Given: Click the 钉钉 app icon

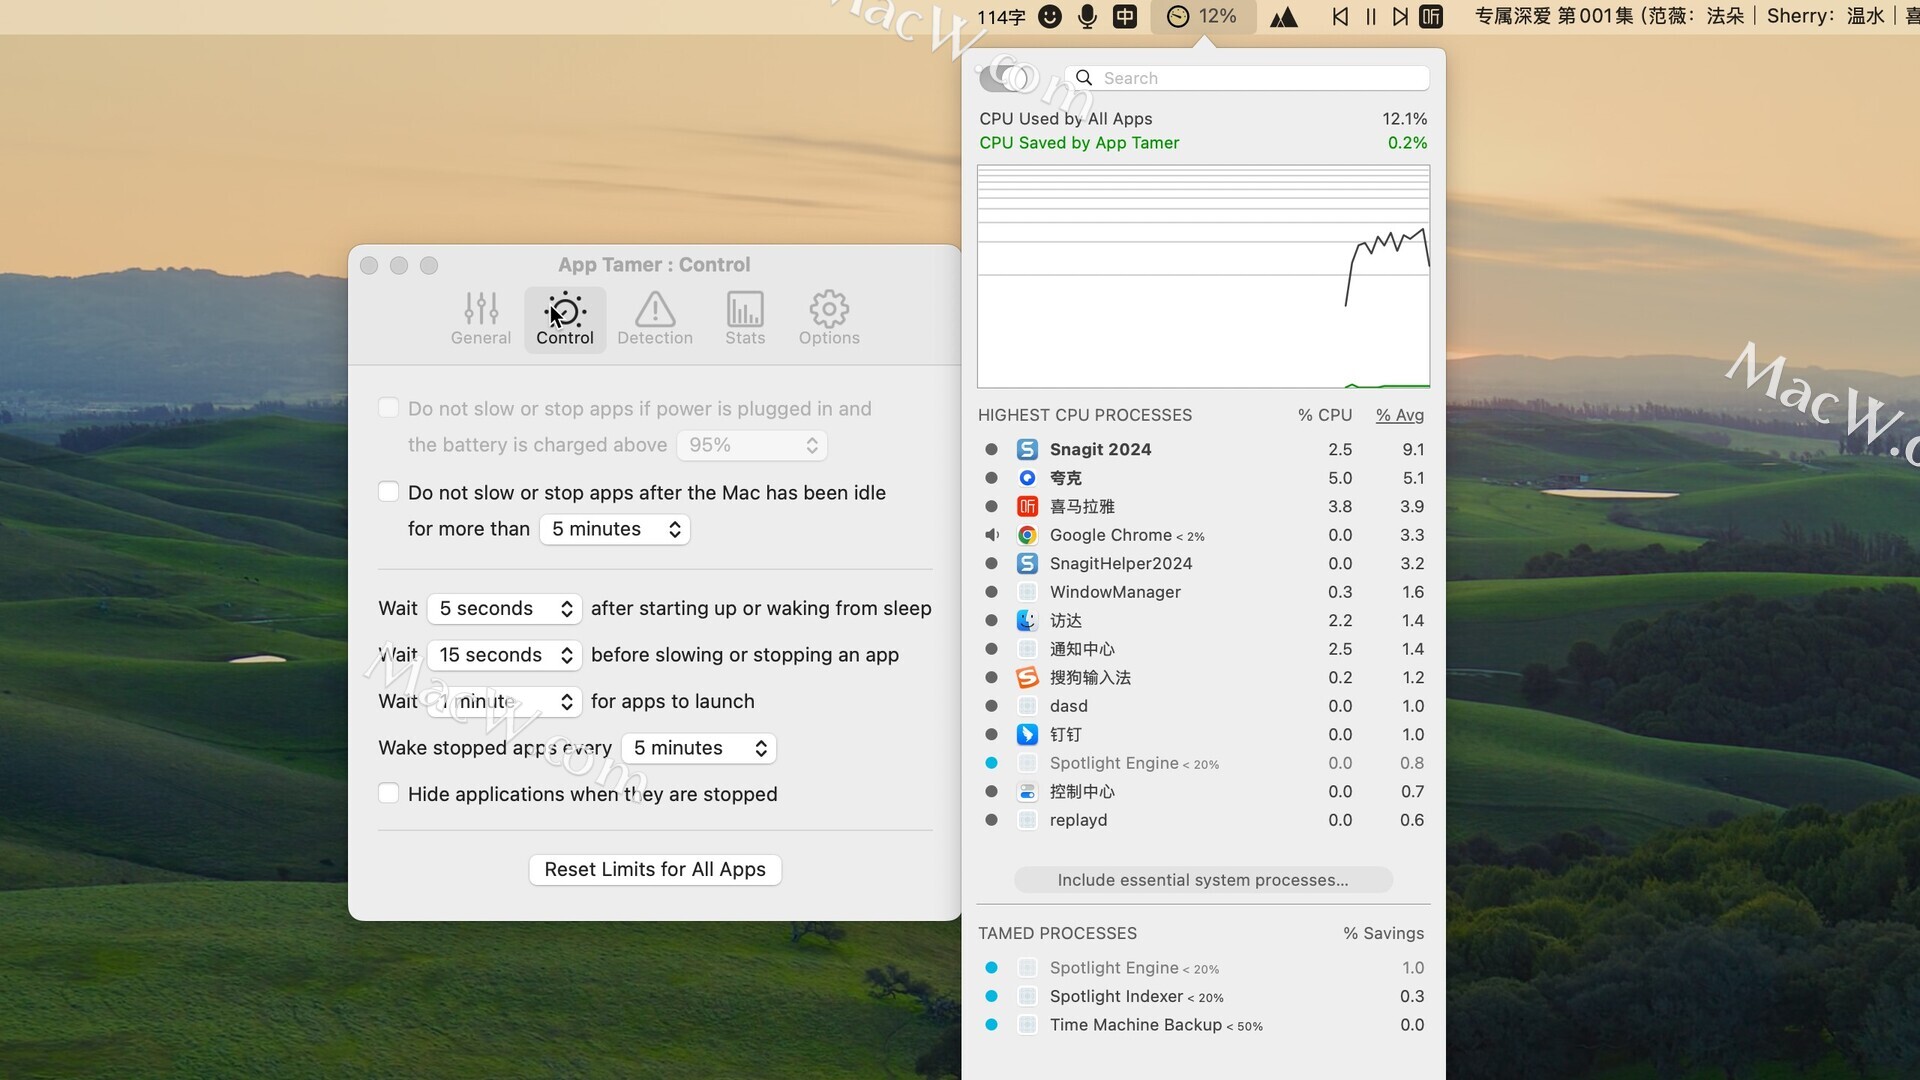Looking at the screenshot, I should click(x=1027, y=735).
